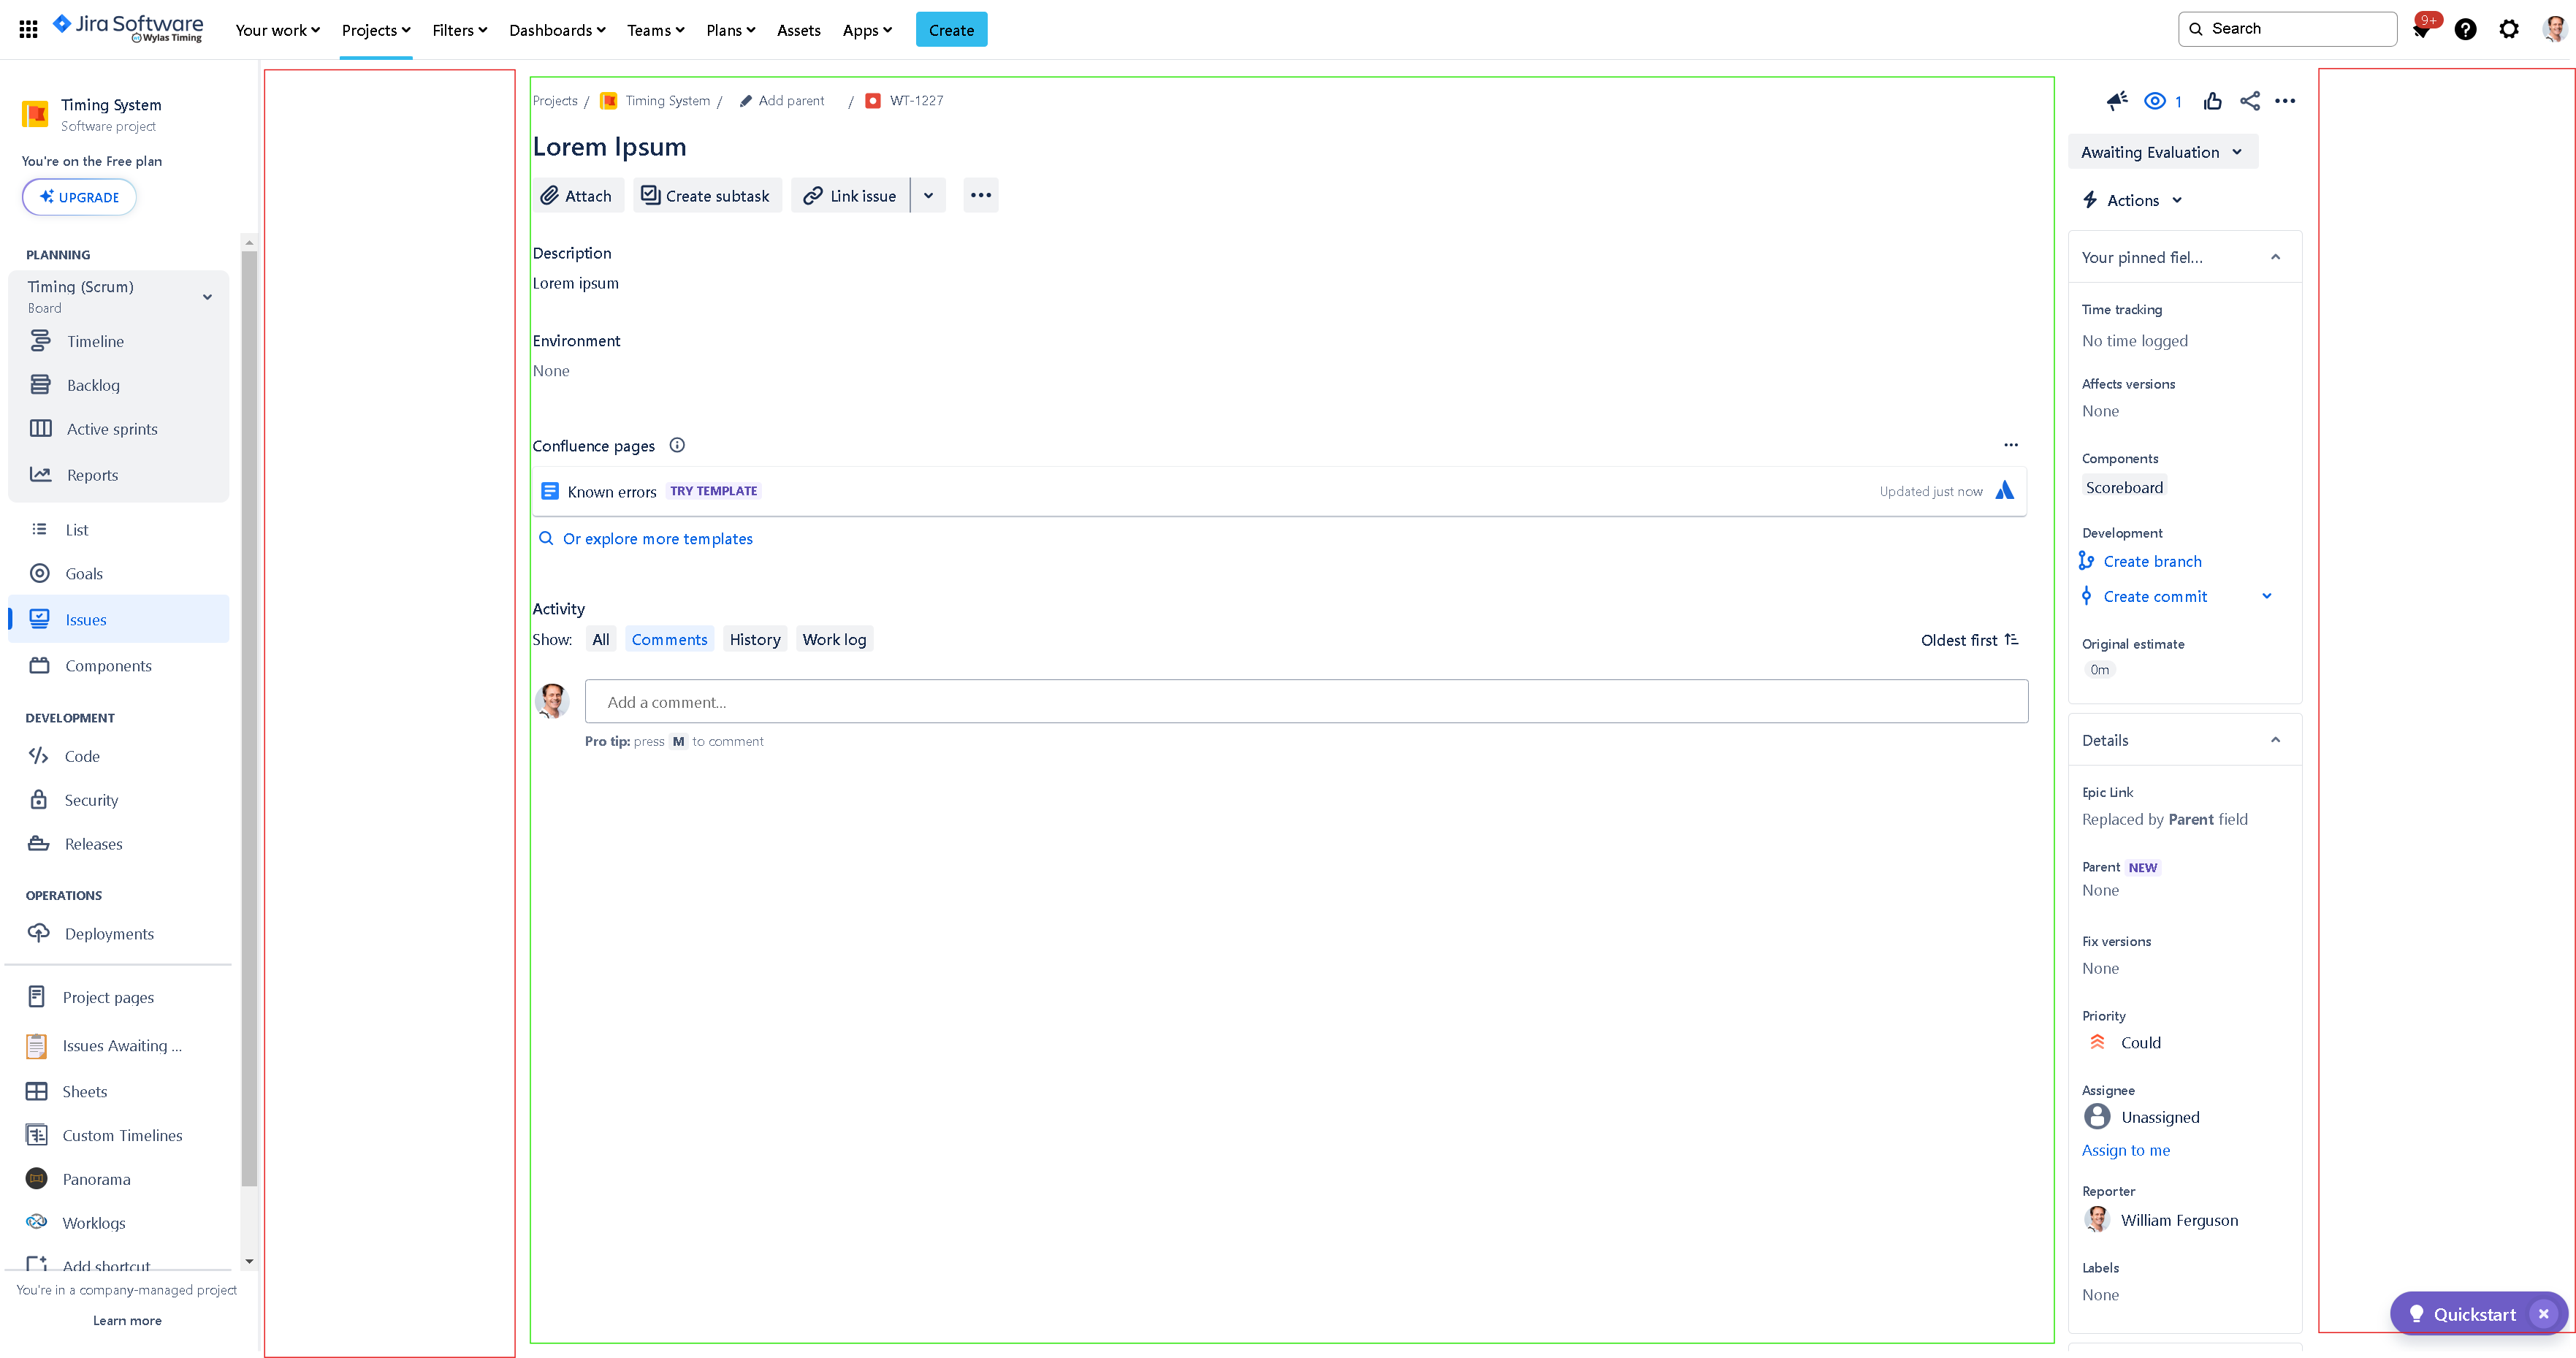The image size is (2576, 1358).
Task: Click the Link issue button
Action: pyautogui.click(x=850, y=195)
